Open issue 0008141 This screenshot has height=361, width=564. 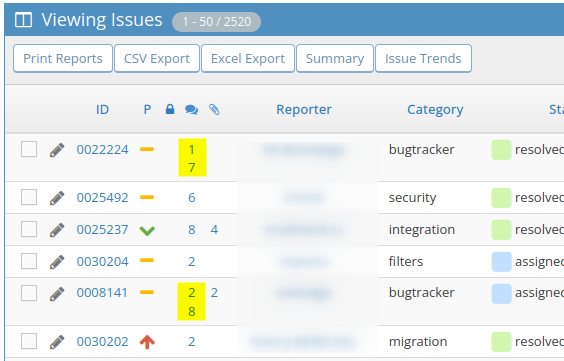(102, 293)
